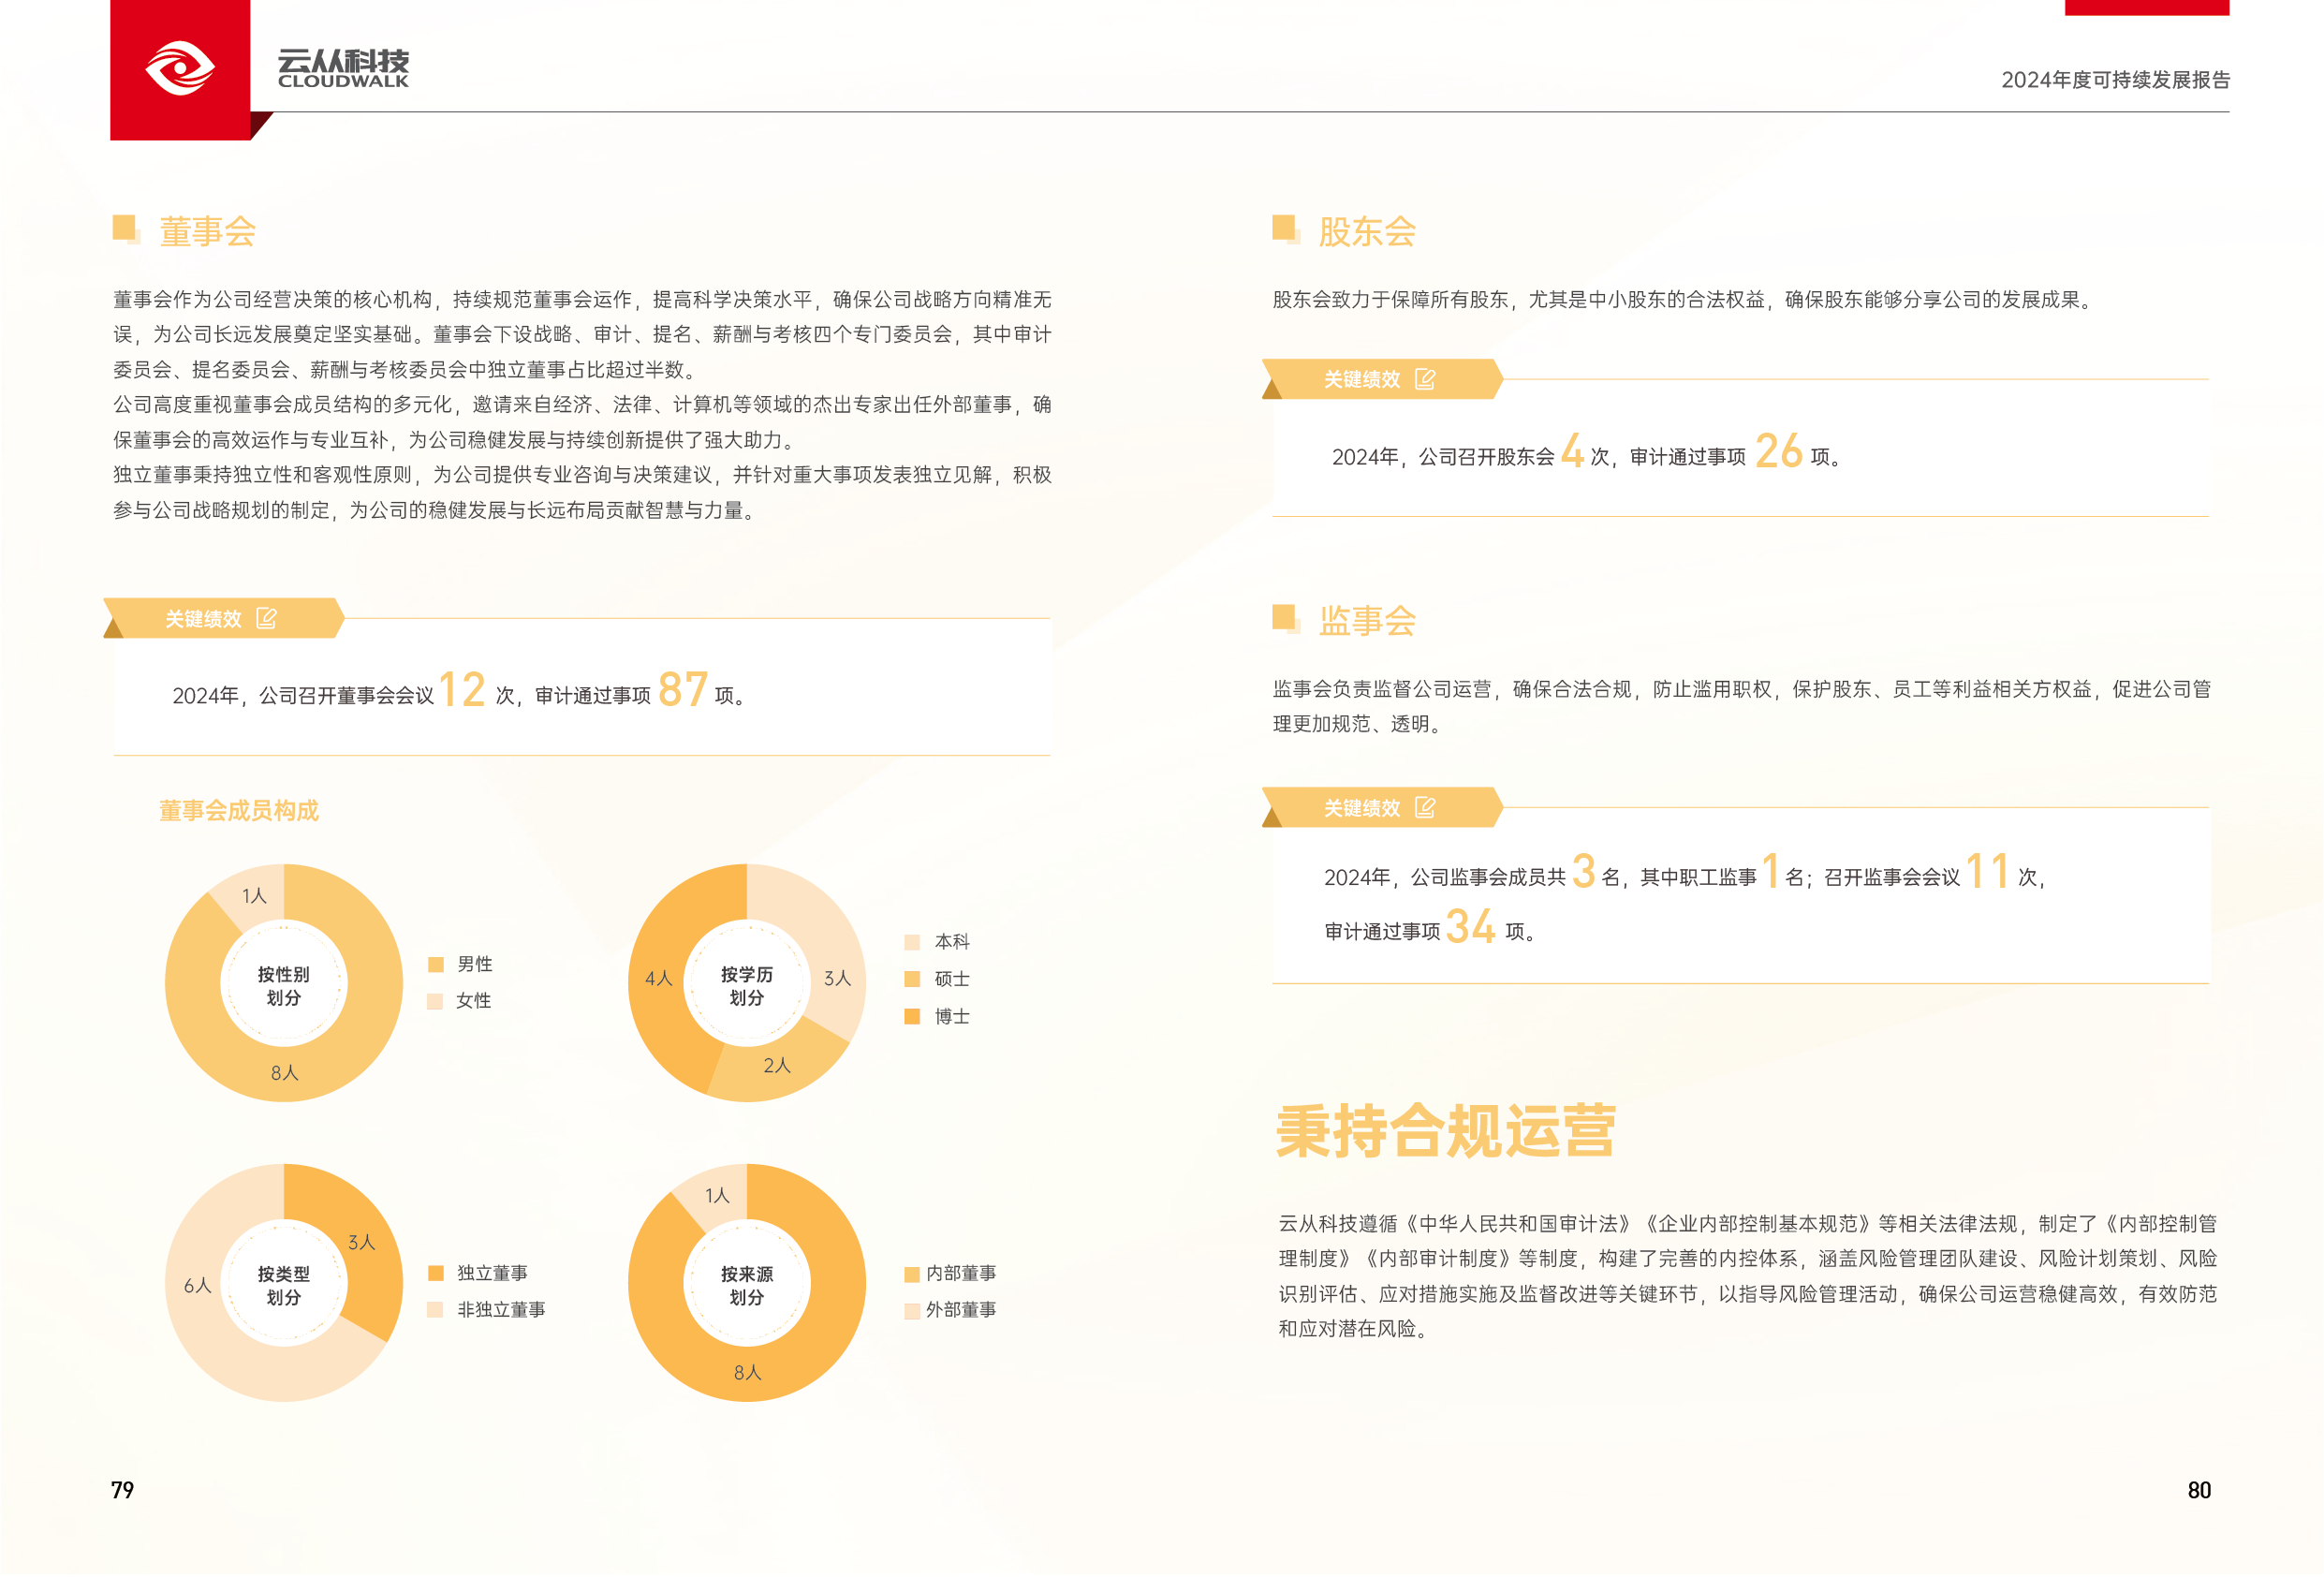Click the 董事会成员构成 subtitle

point(239,811)
